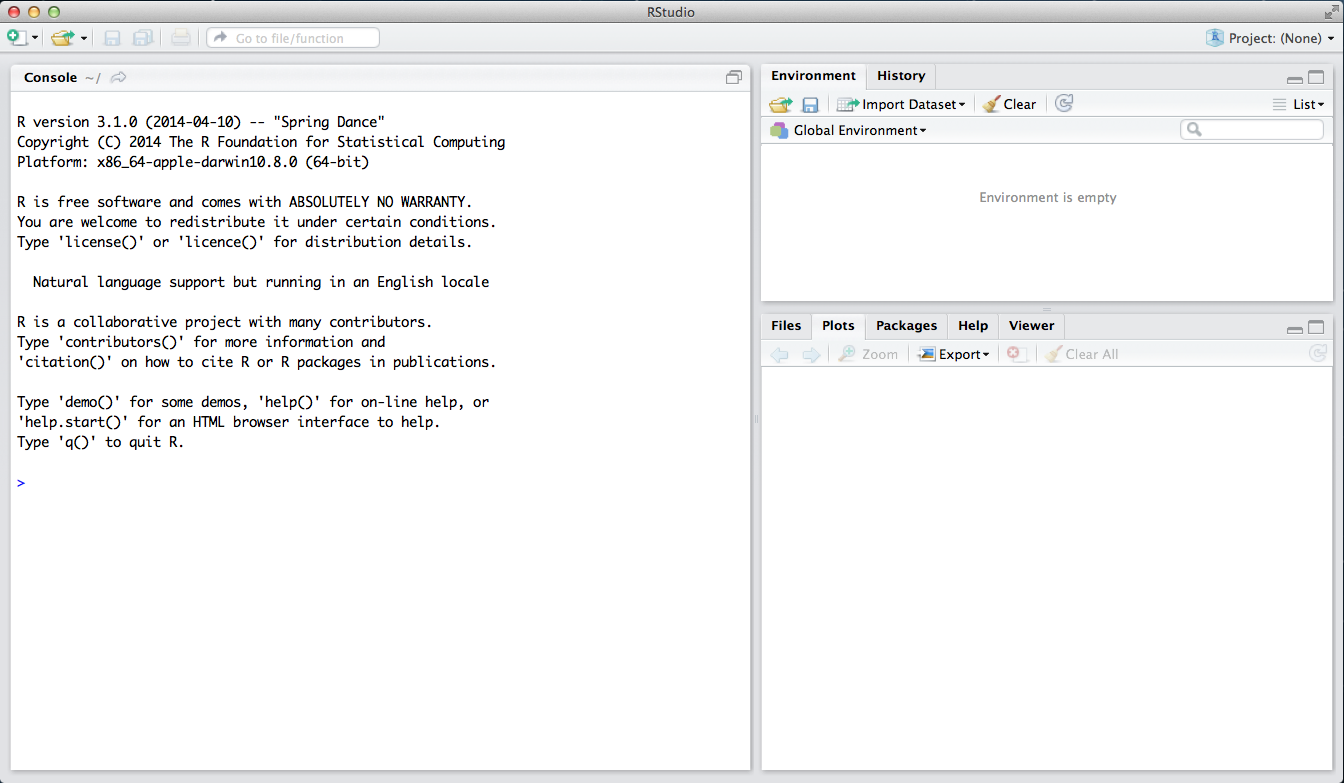Click Clear to empty the environment
This screenshot has height=783, width=1344.
coord(1009,104)
